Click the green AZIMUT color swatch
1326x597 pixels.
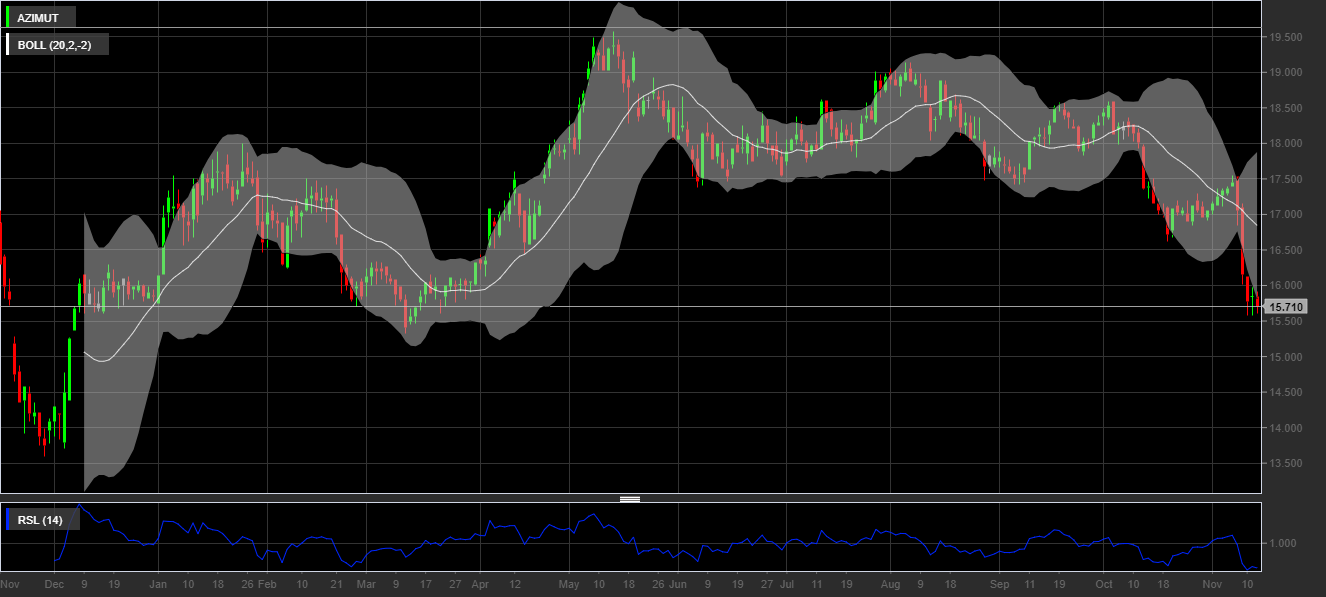point(9,18)
